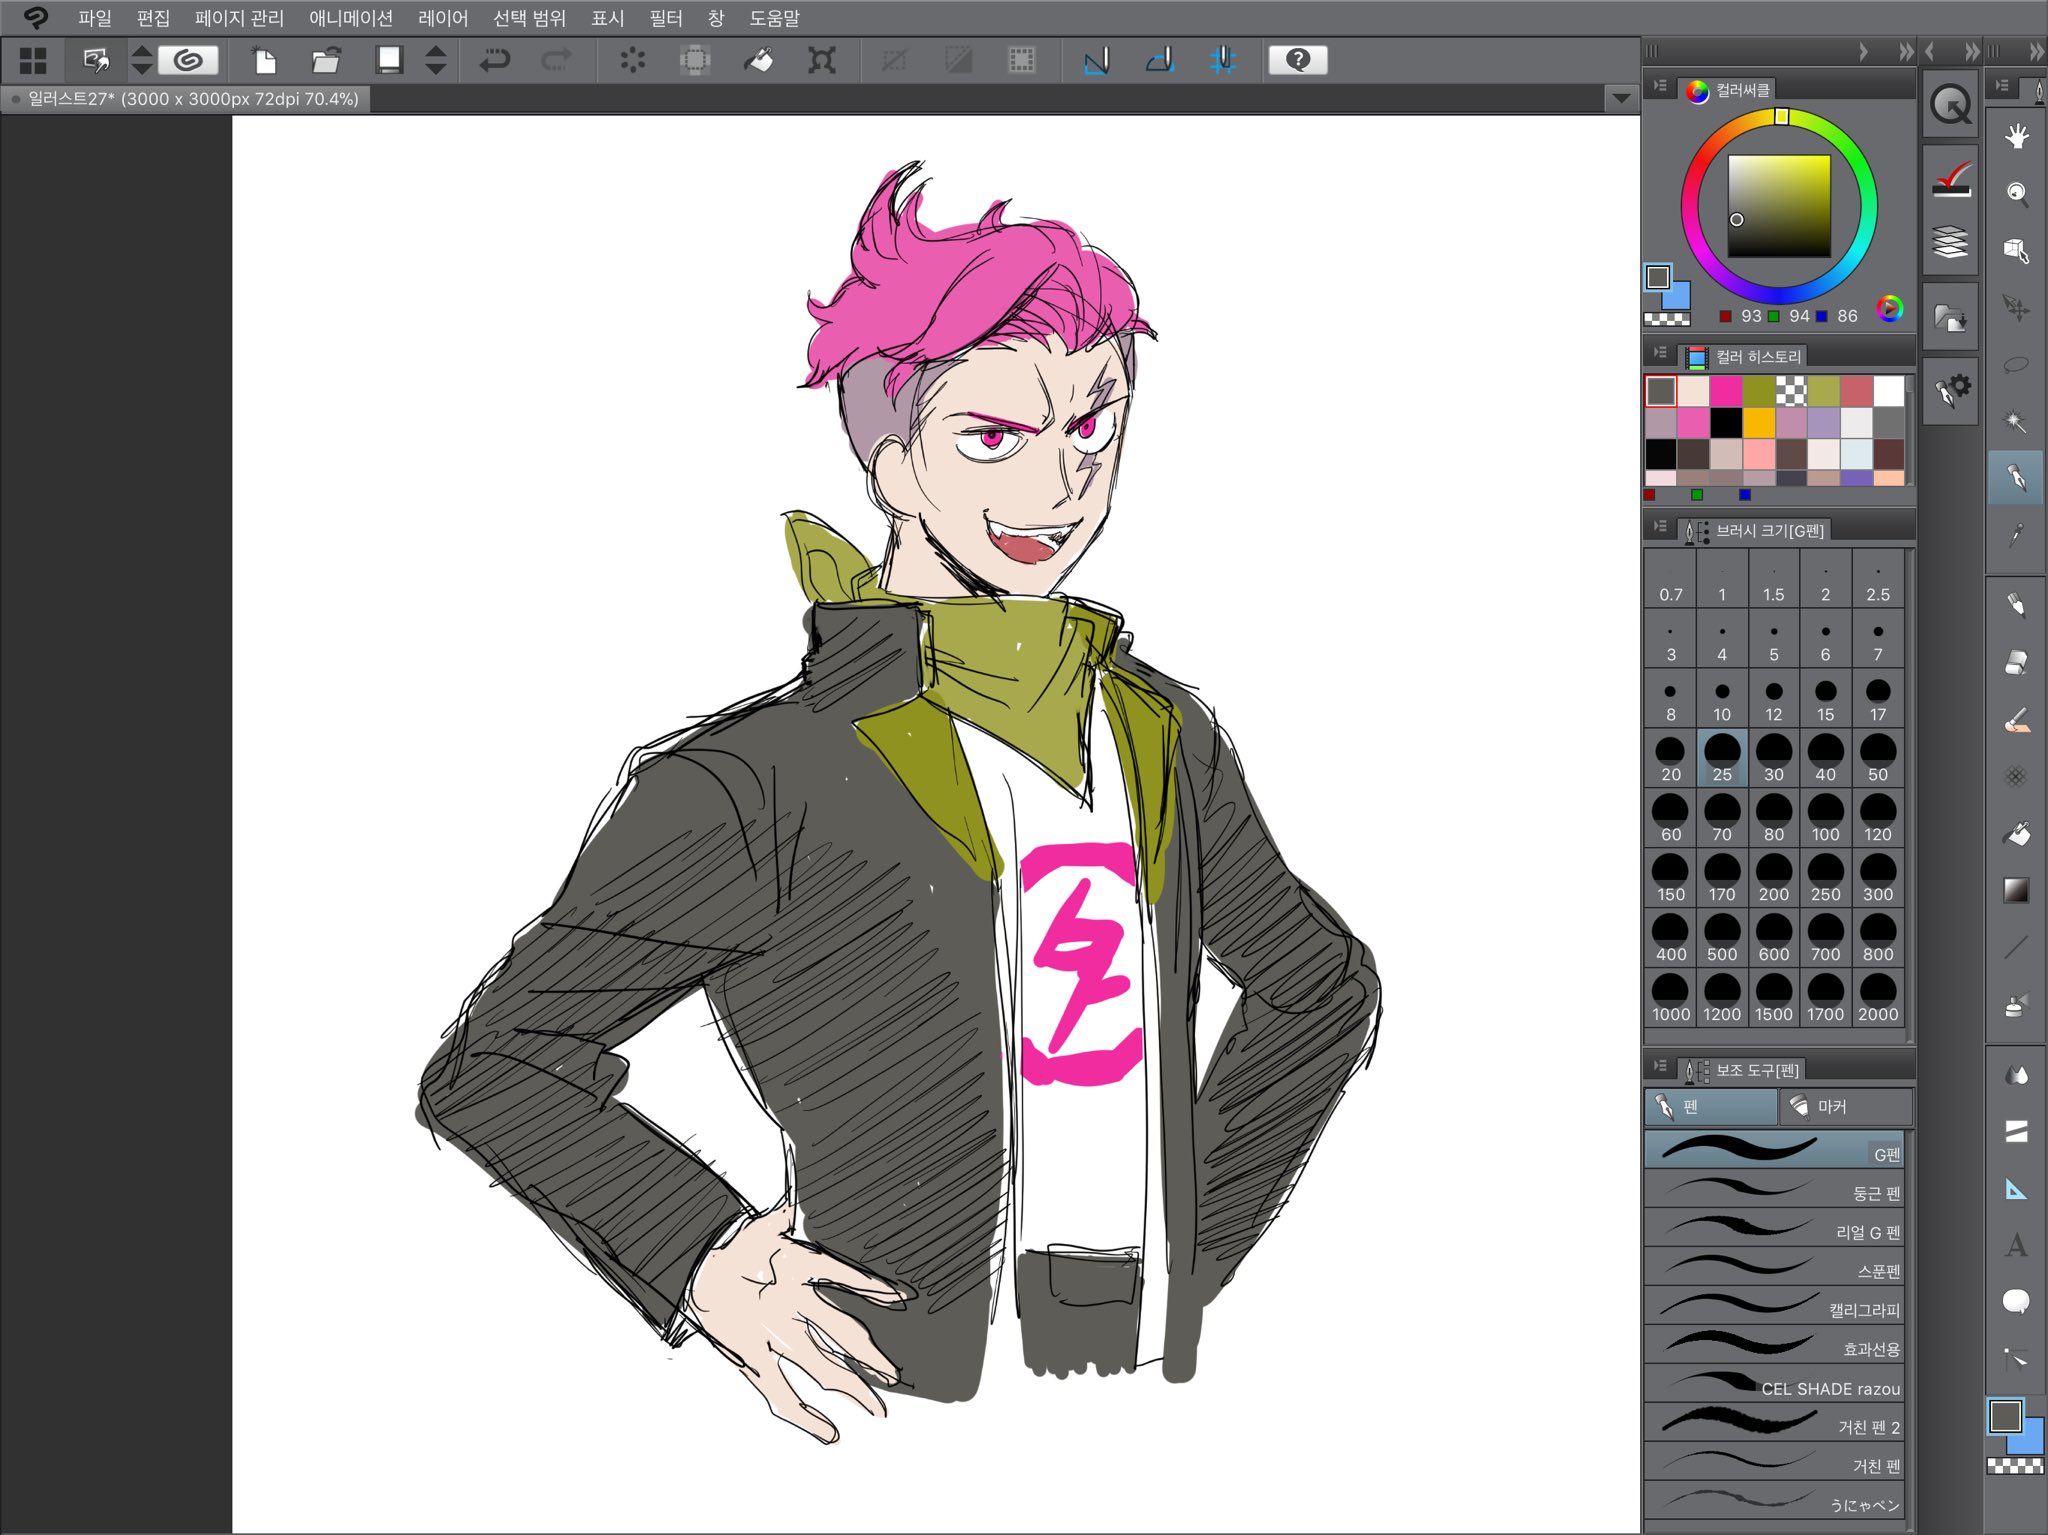Screen dimensions: 2048x1535
Task: Set brush size to 30
Action: click(1773, 758)
